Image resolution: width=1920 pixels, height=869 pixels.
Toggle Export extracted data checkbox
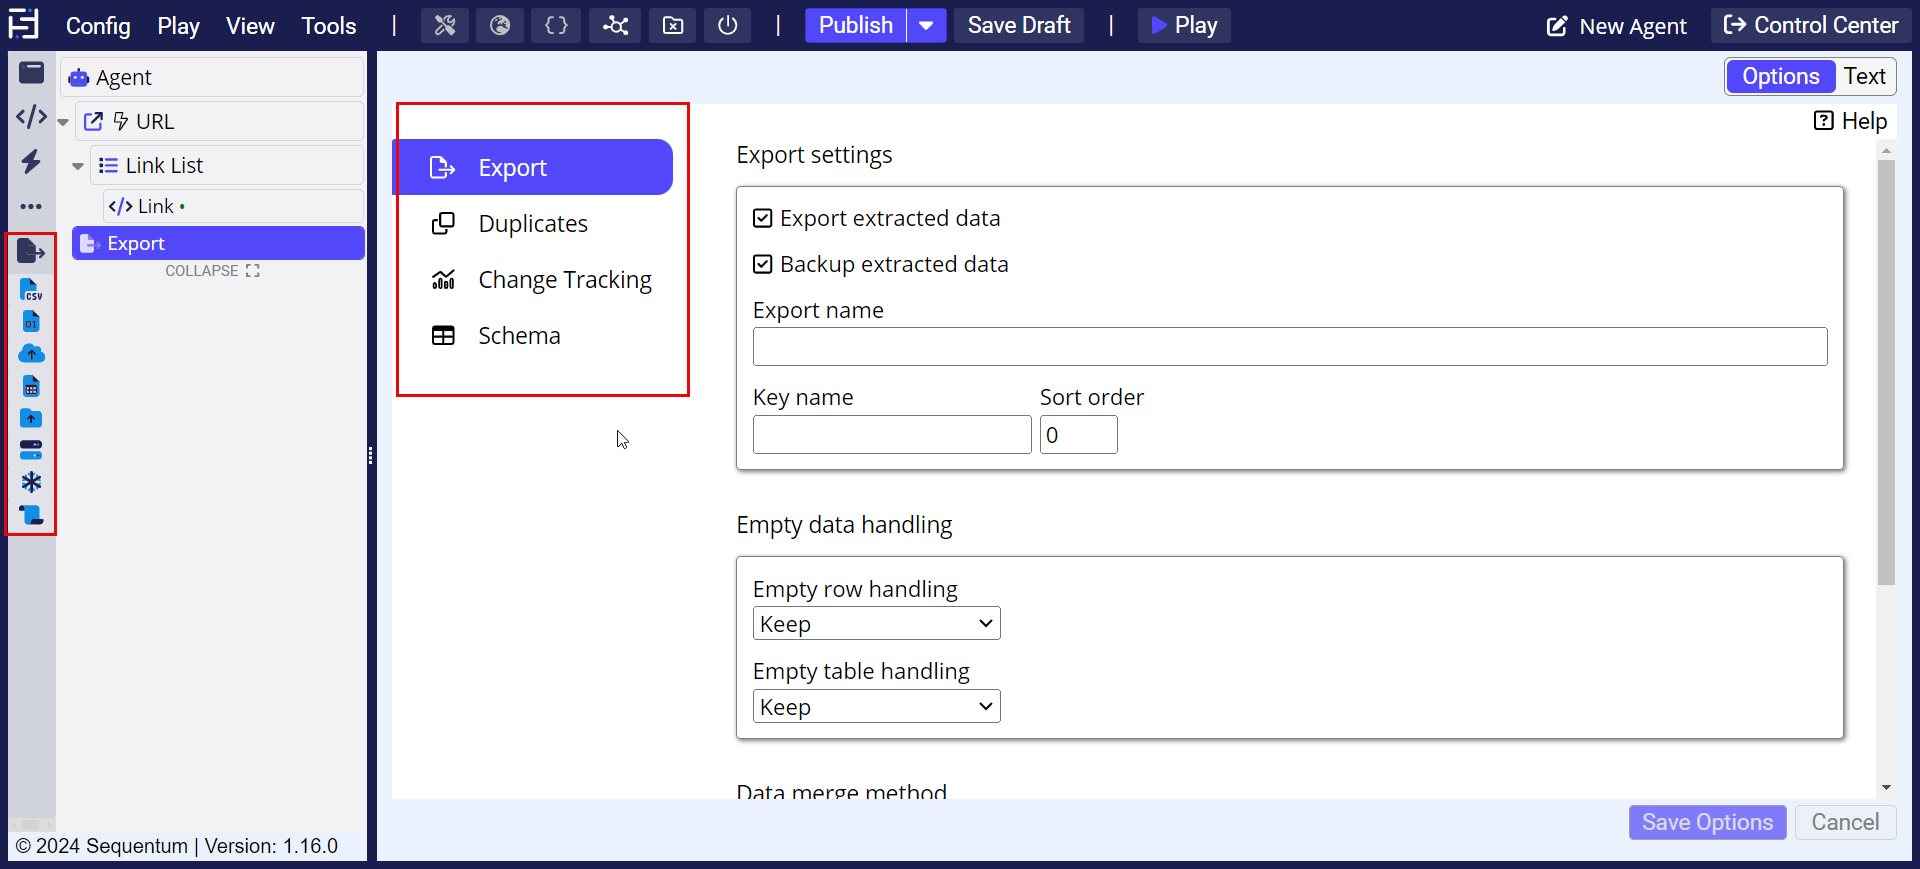click(x=762, y=218)
